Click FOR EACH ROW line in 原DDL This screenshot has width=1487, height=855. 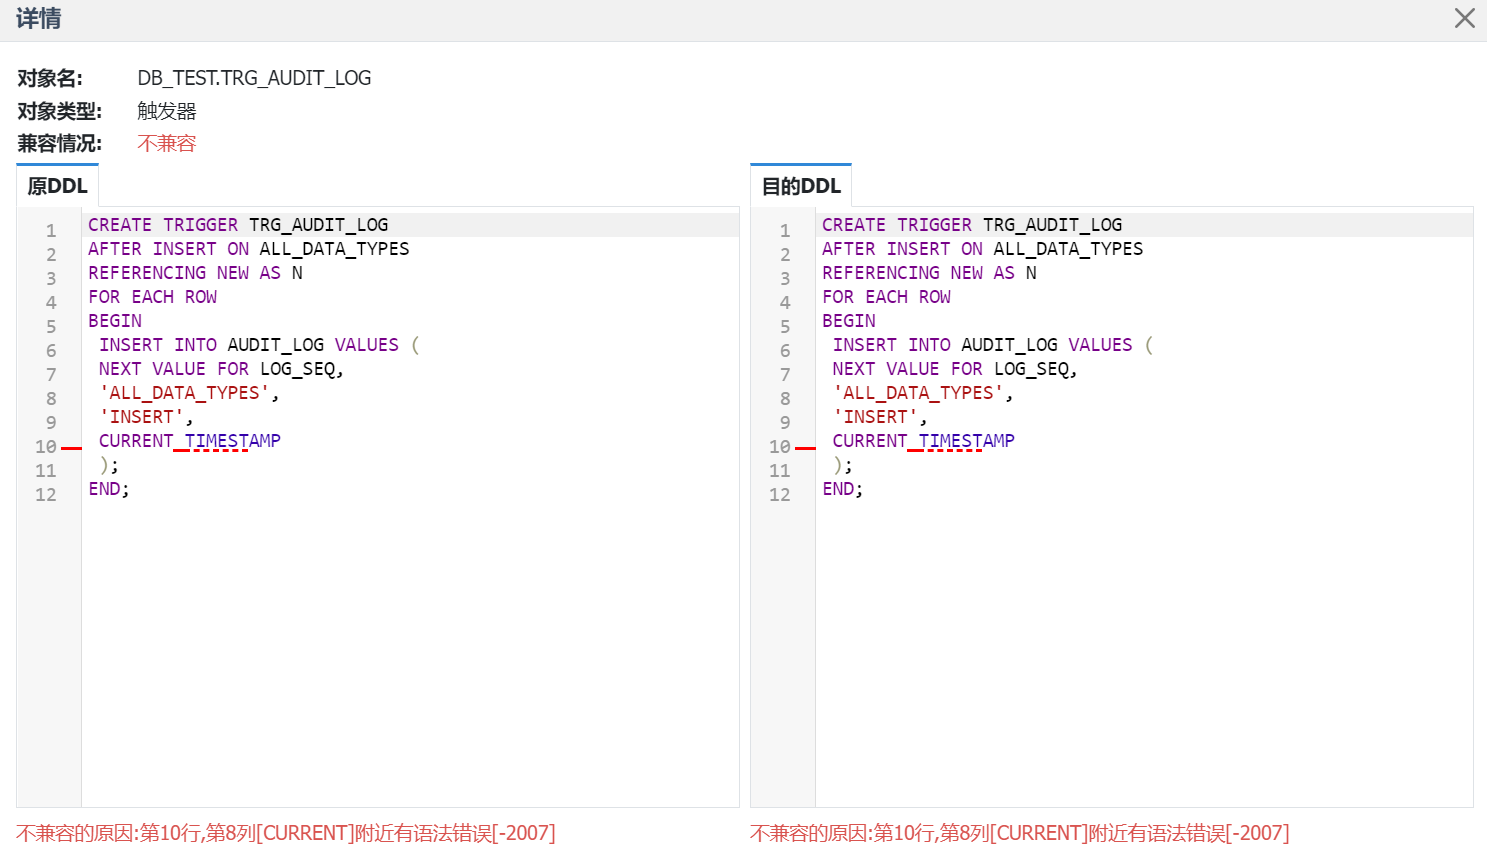point(152,297)
